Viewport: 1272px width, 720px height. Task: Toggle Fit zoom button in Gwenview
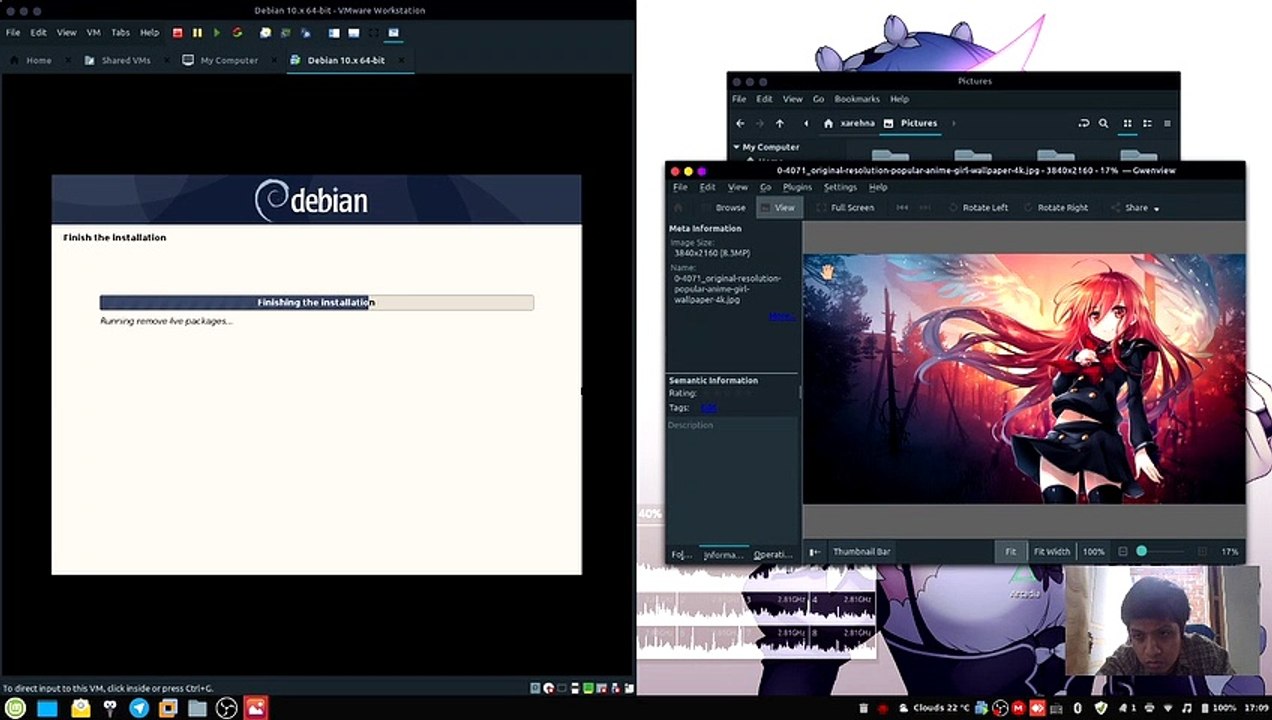pos(1010,551)
